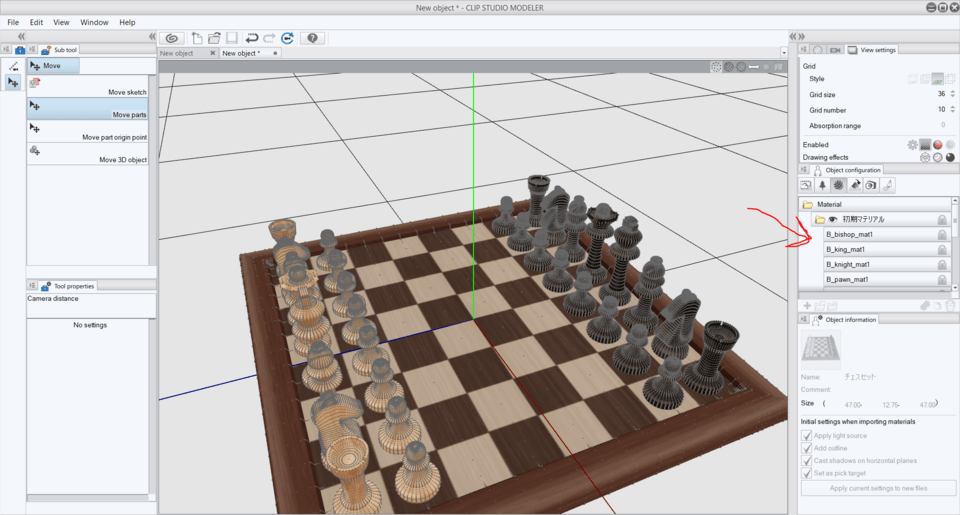The width and height of the screenshot is (960, 515).
Task: Switch to the first New object tab
Action: 178,53
